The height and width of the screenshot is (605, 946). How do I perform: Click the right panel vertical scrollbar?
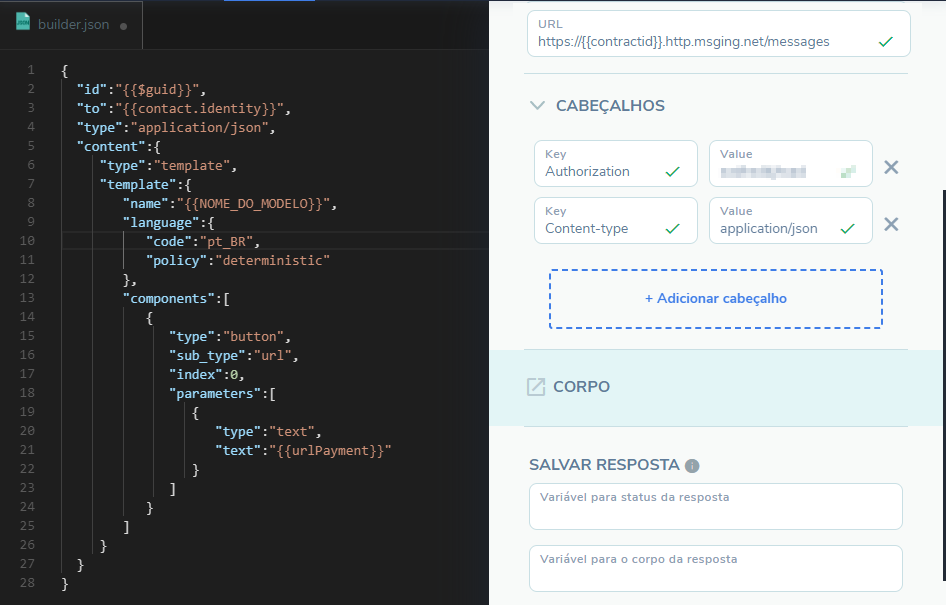(x=941, y=380)
